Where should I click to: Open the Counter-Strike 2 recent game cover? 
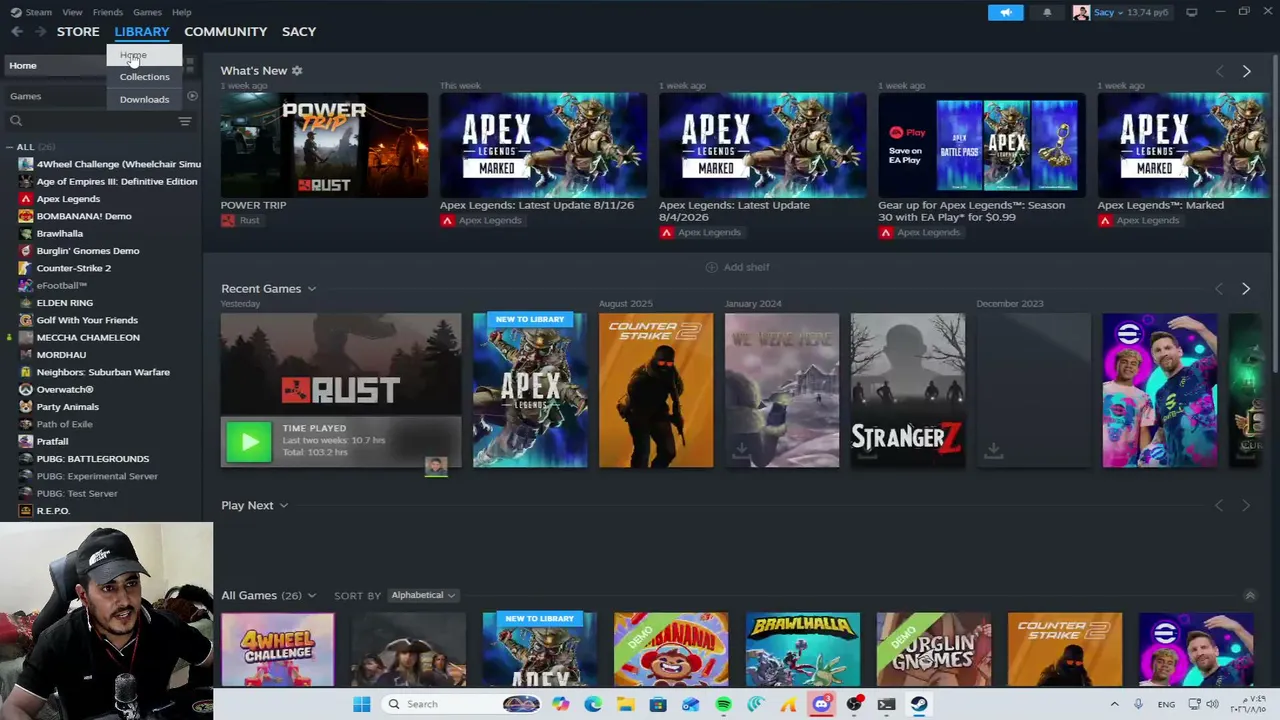coord(656,391)
